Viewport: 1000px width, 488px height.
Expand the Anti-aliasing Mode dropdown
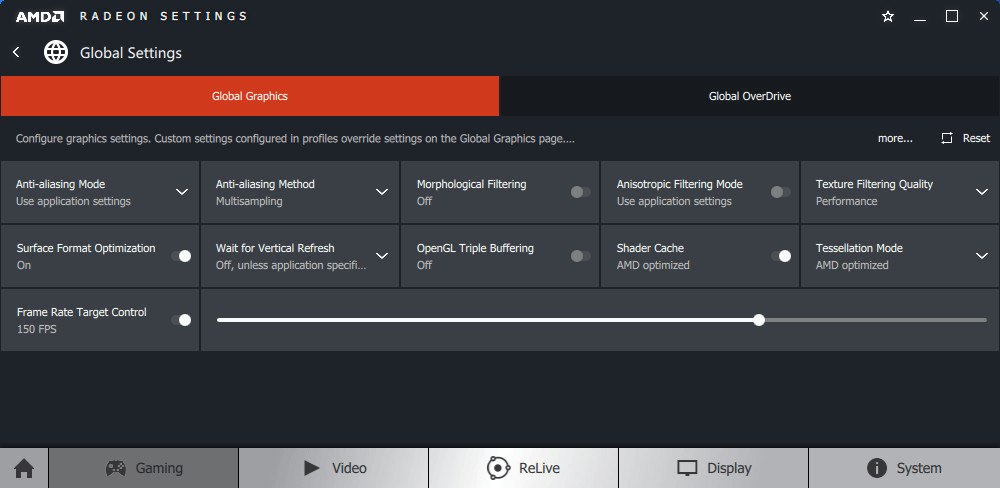182,192
